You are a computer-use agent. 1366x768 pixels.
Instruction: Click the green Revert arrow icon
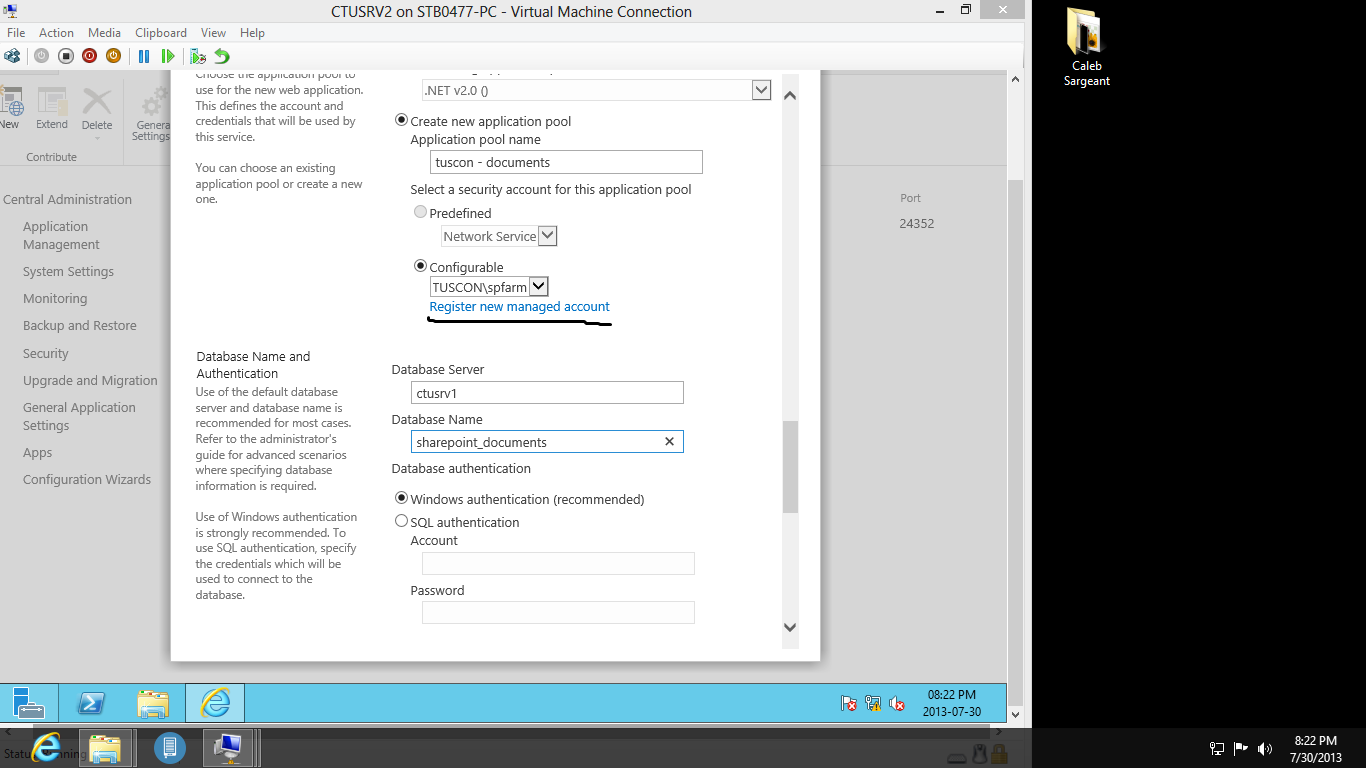coord(222,56)
